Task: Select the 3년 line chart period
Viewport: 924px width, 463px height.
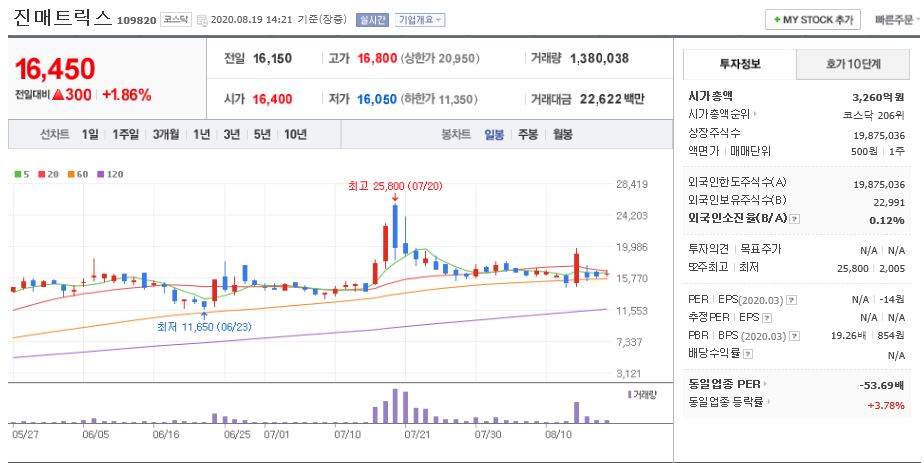Action: 232,135
